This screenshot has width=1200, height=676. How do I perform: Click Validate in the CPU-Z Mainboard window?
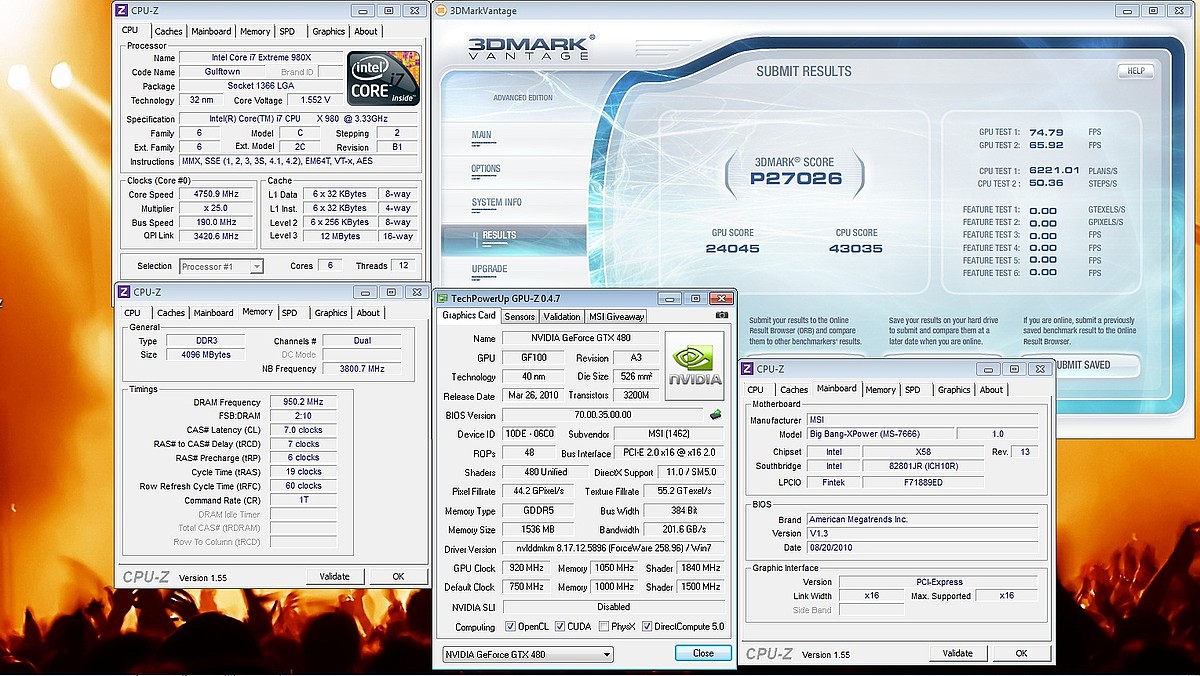point(957,653)
